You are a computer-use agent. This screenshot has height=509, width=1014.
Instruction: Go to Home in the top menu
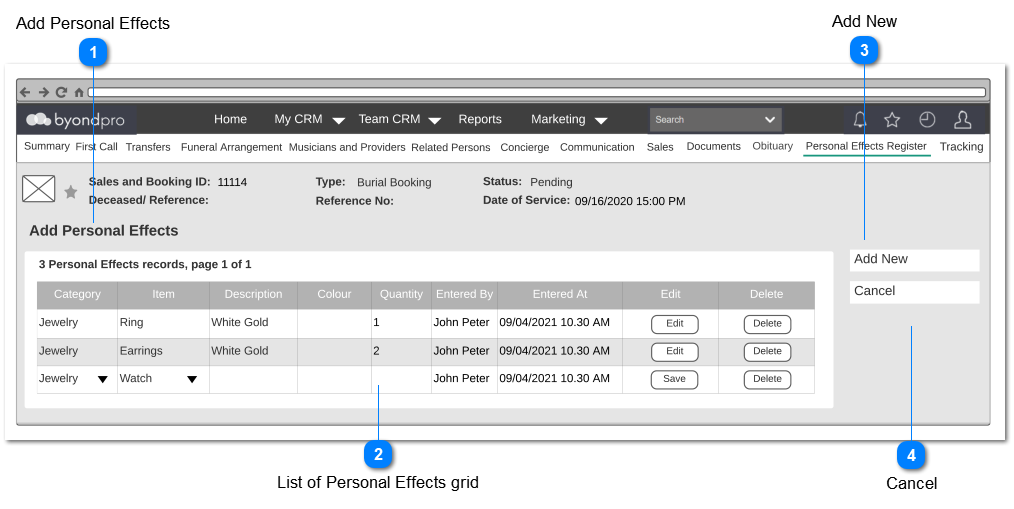(230, 120)
